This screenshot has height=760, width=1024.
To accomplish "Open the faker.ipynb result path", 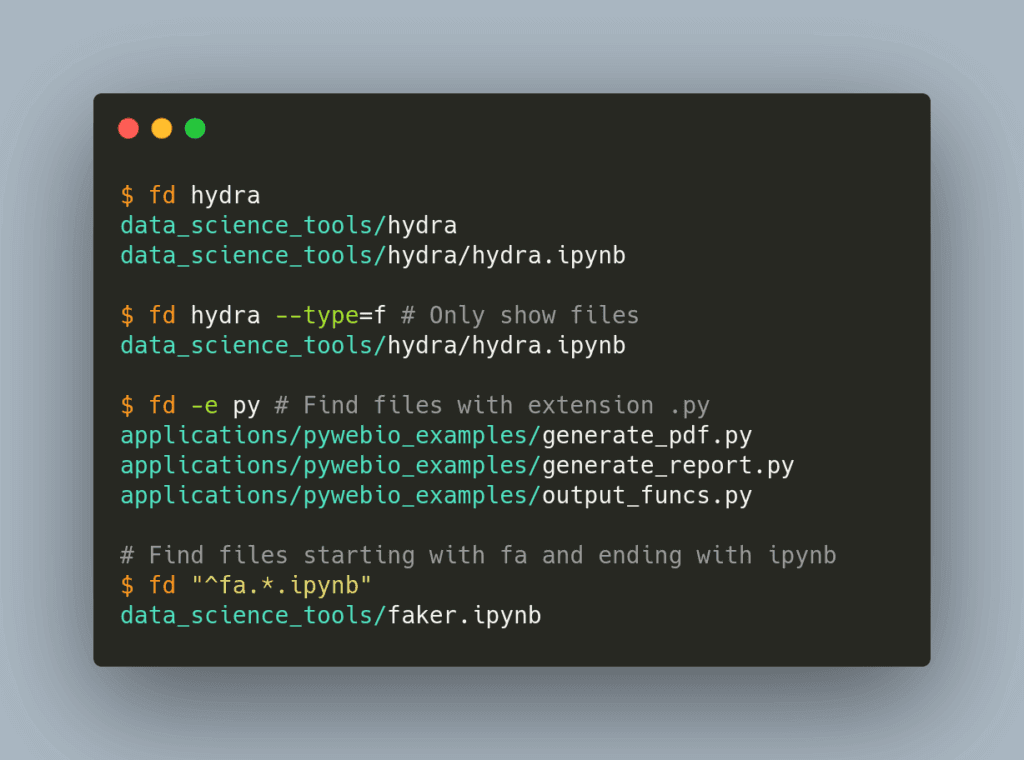I will tap(330, 616).
